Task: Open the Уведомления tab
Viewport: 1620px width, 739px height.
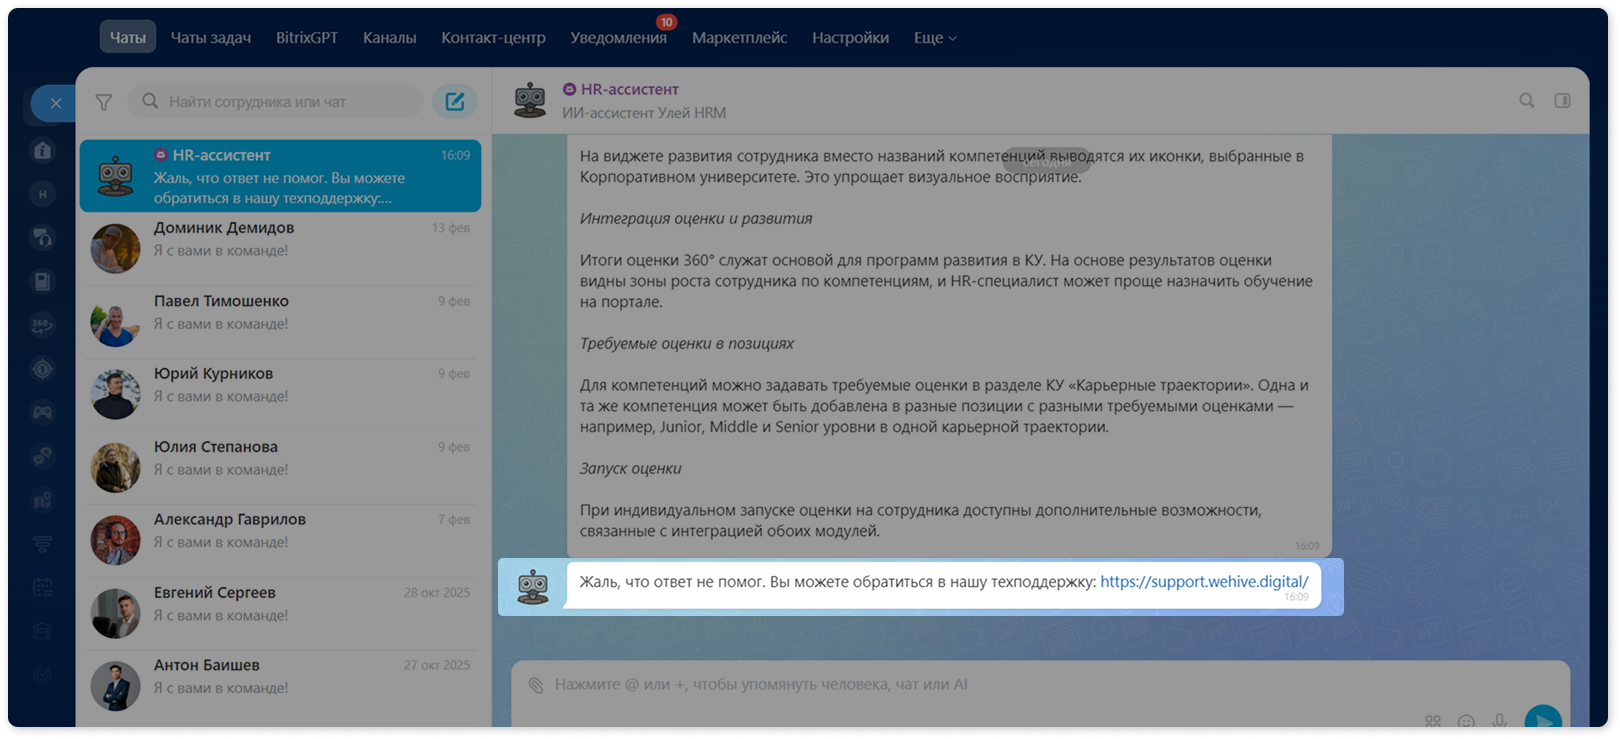Action: pyautogui.click(x=618, y=38)
